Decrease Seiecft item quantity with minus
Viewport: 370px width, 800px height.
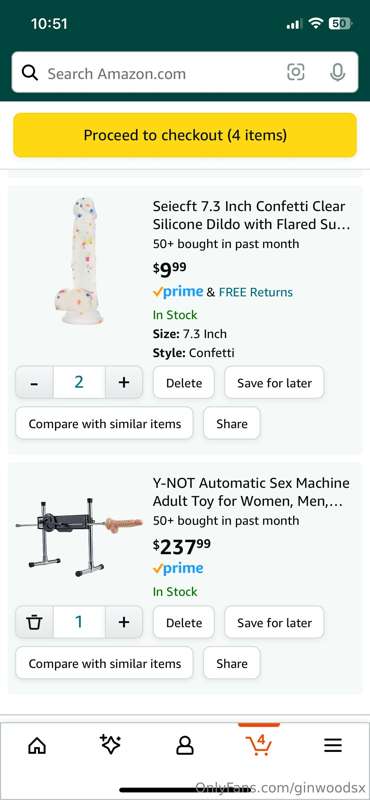click(34, 382)
